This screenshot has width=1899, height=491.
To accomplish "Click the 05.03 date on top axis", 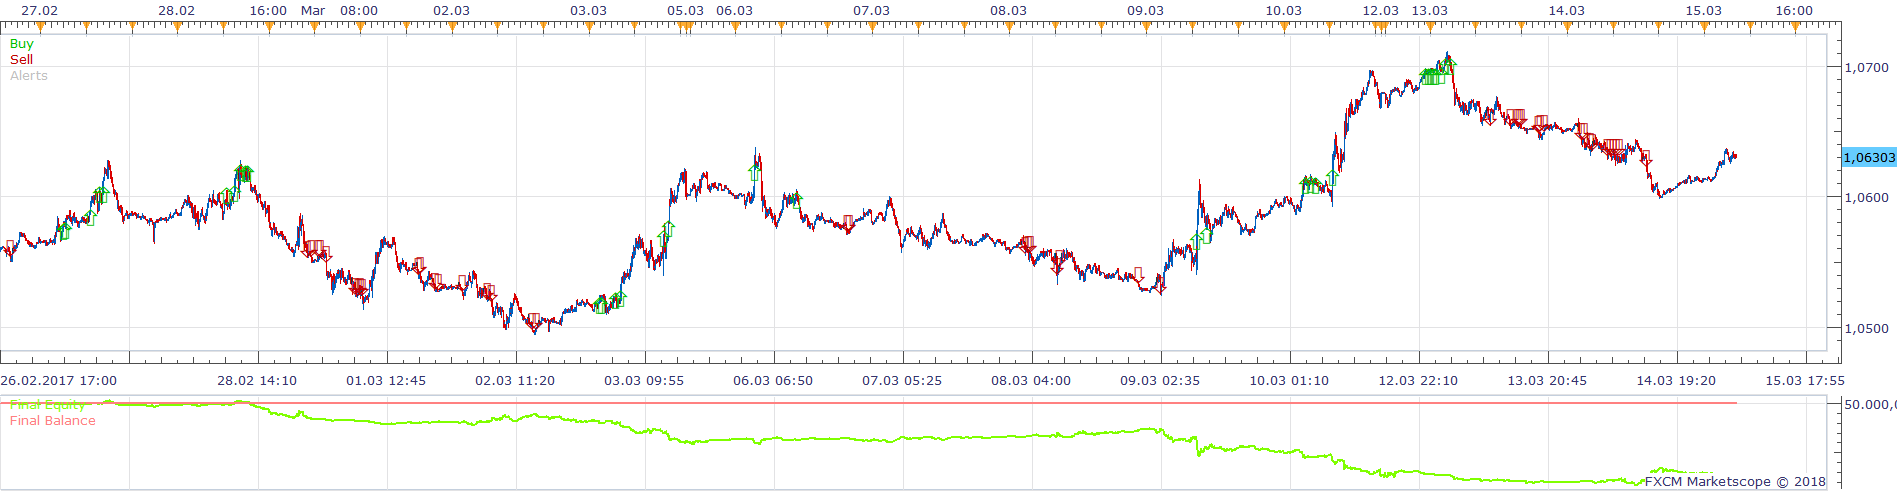I will click(x=685, y=11).
